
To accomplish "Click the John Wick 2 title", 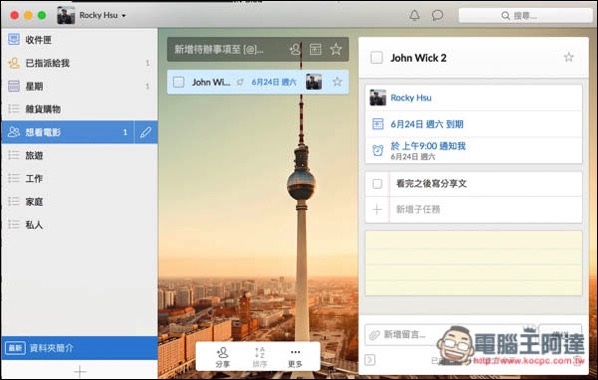I will (418, 58).
